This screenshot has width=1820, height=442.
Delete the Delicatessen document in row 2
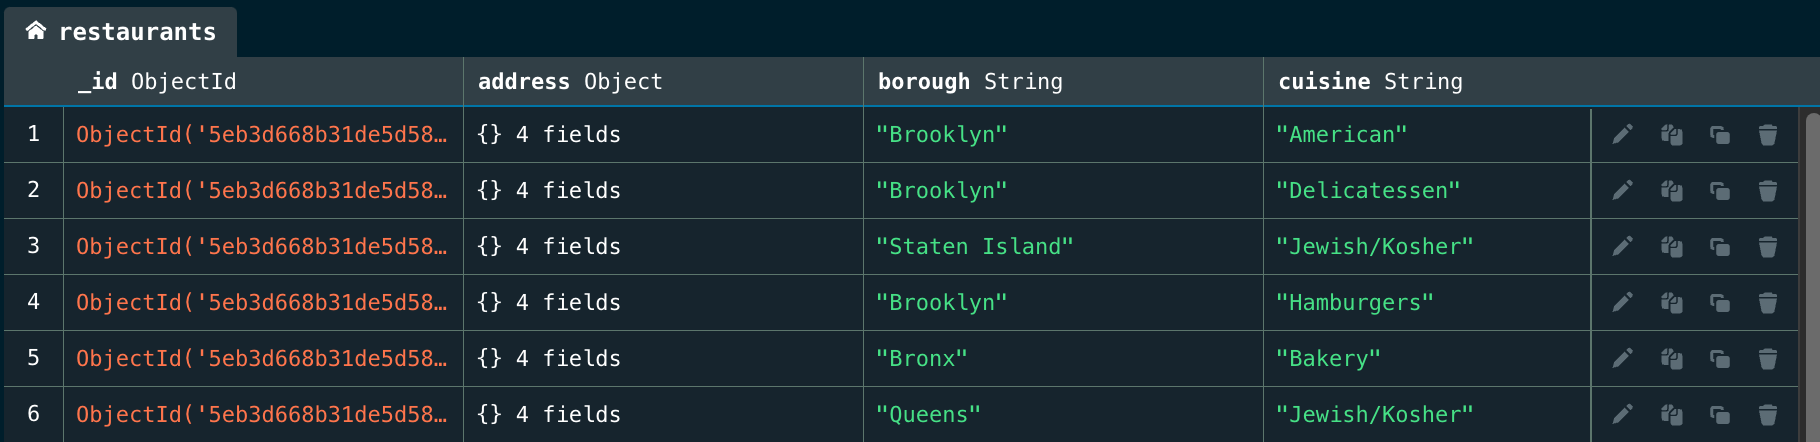pyautogui.click(x=1767, y=190)
